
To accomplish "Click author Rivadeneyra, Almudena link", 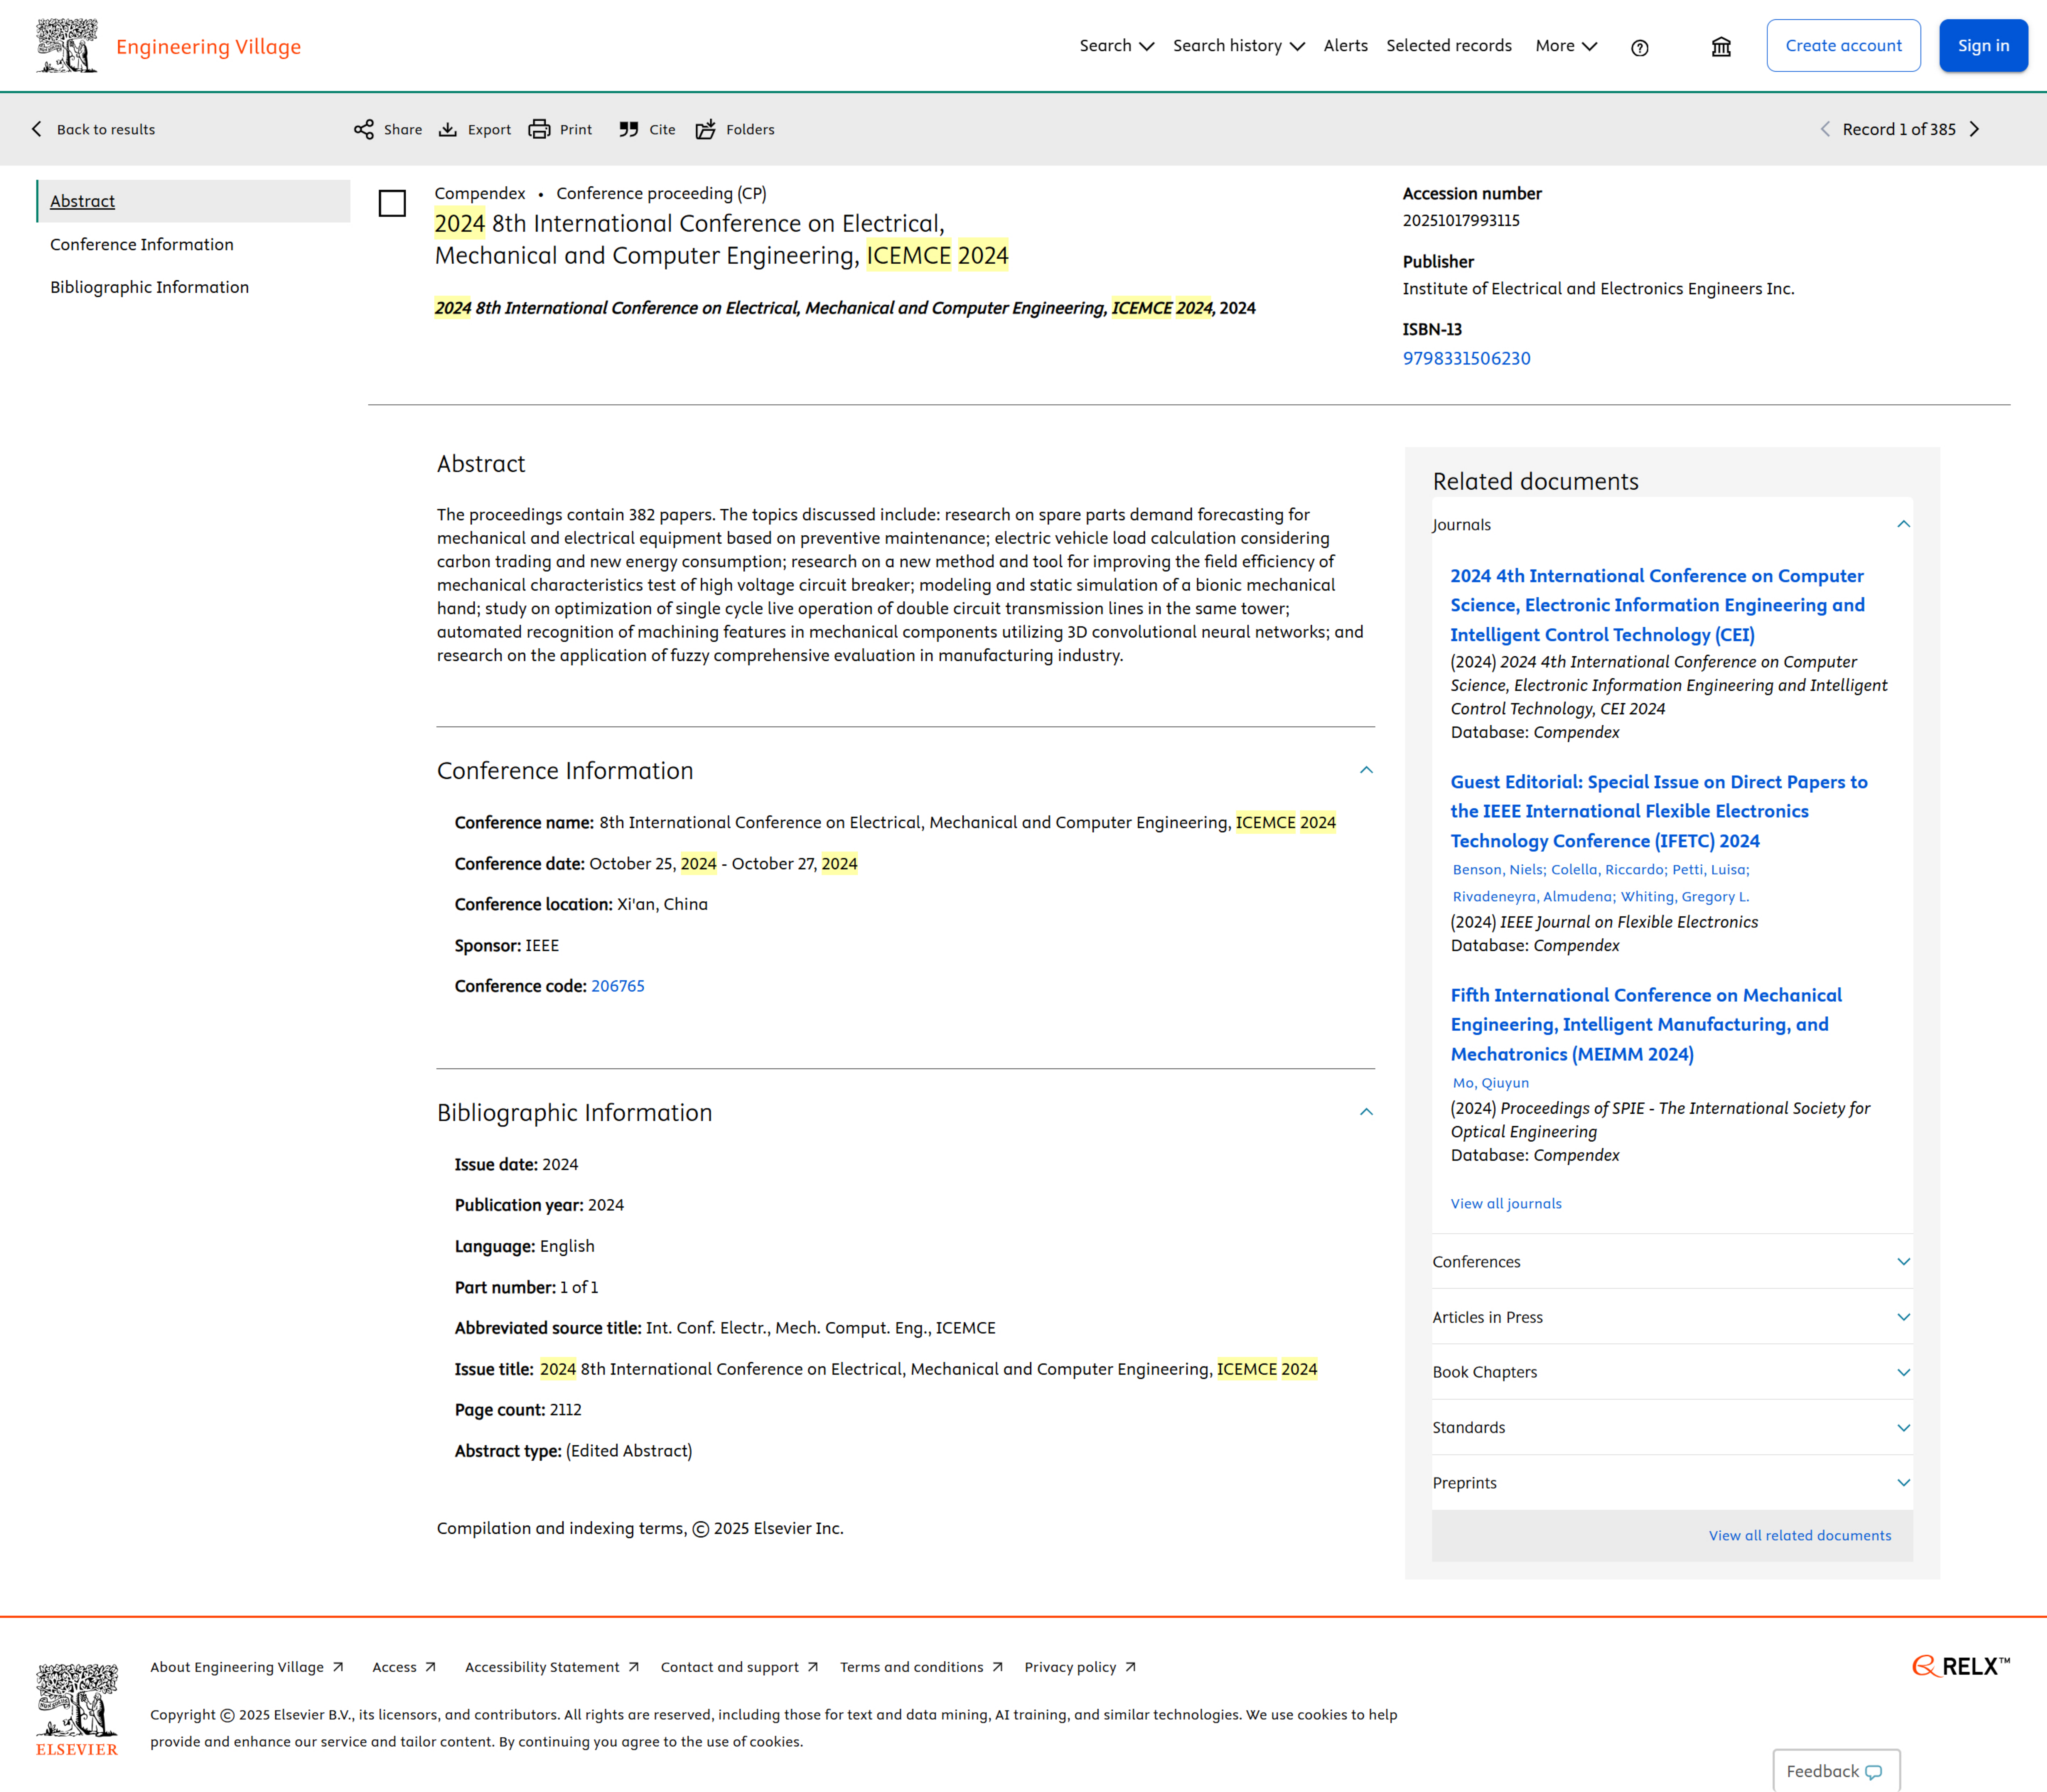I will pos(1534,897).
